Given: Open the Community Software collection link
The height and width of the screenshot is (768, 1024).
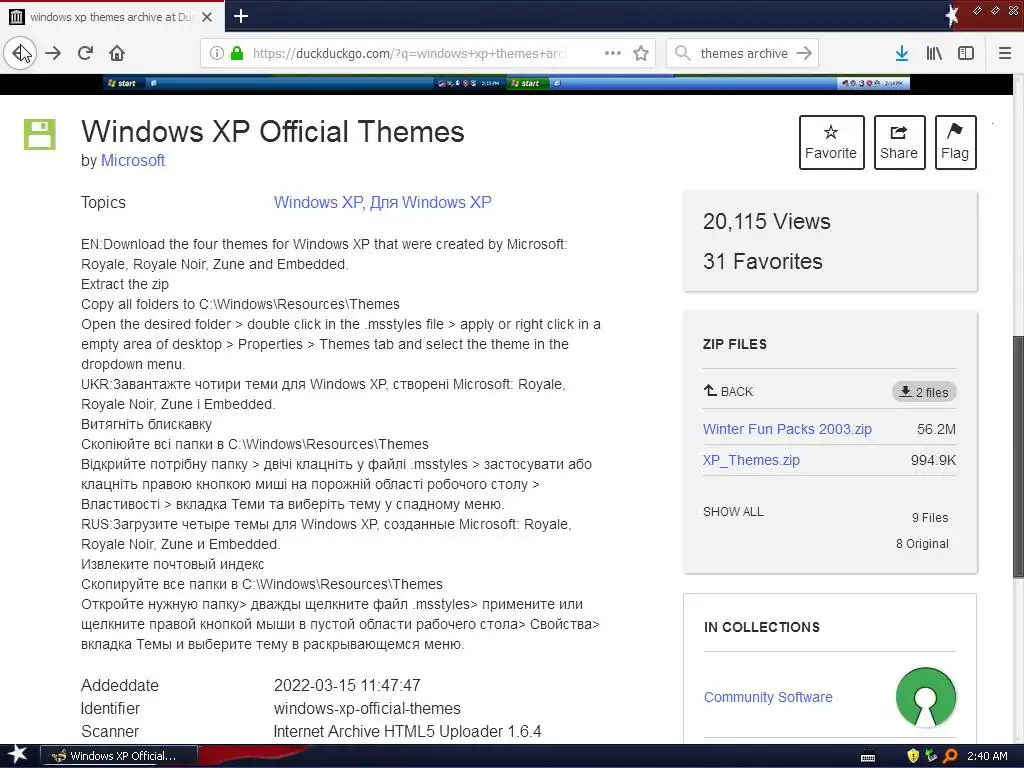Looking at the screenshot, I should coord(768,697).
